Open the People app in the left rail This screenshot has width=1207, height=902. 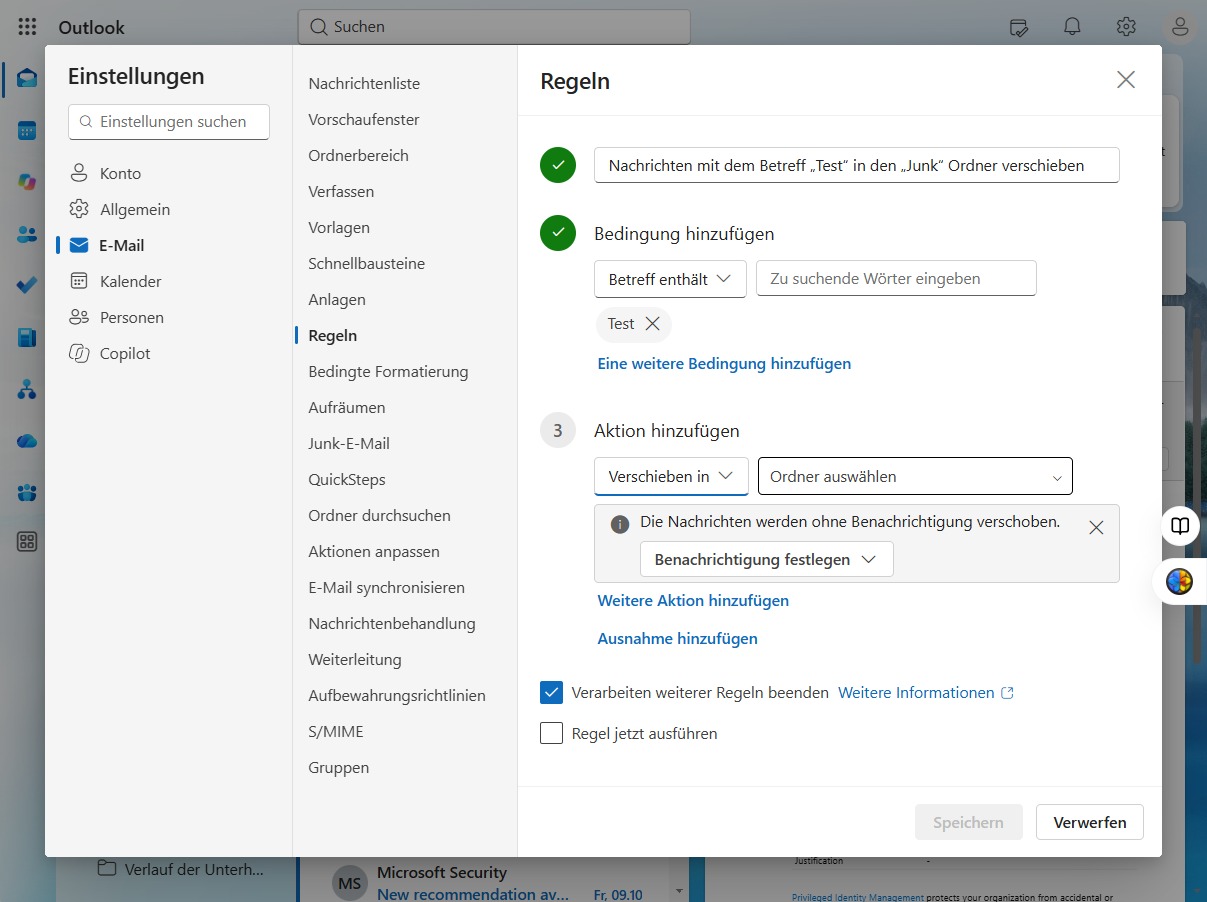coord(27,234)
